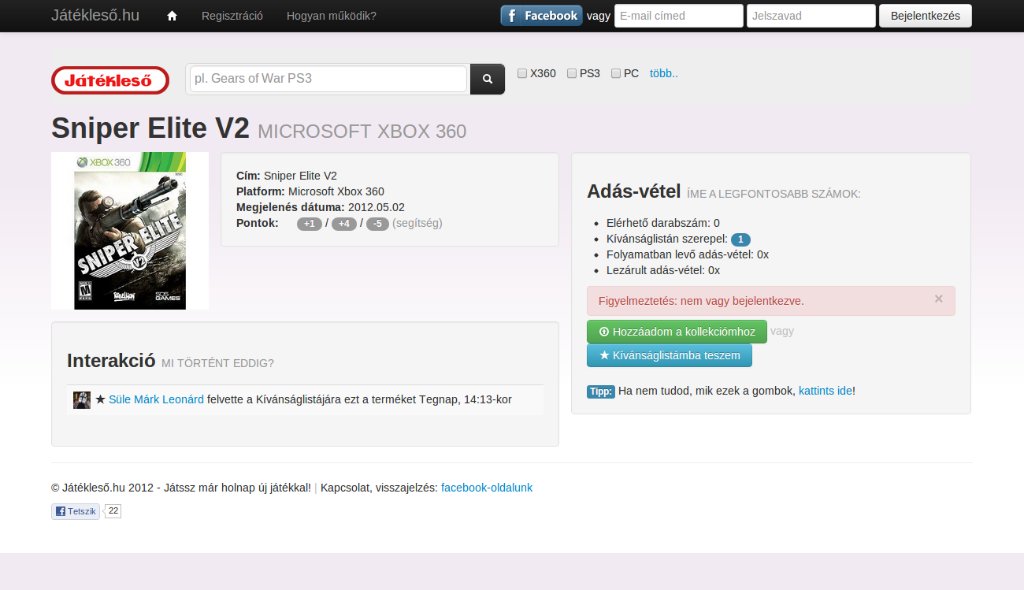Open the Sniper Elite V2 cover image
The height and width of the screenshot is (590, 1024).
[x=130, y=231]
